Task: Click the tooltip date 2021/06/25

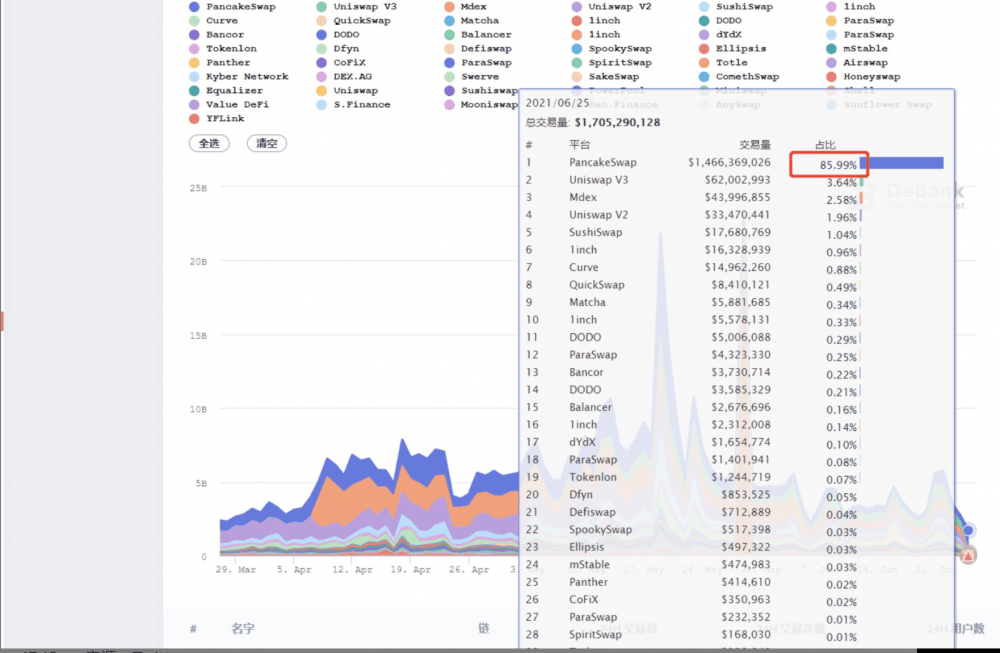Action: point(557,103)
